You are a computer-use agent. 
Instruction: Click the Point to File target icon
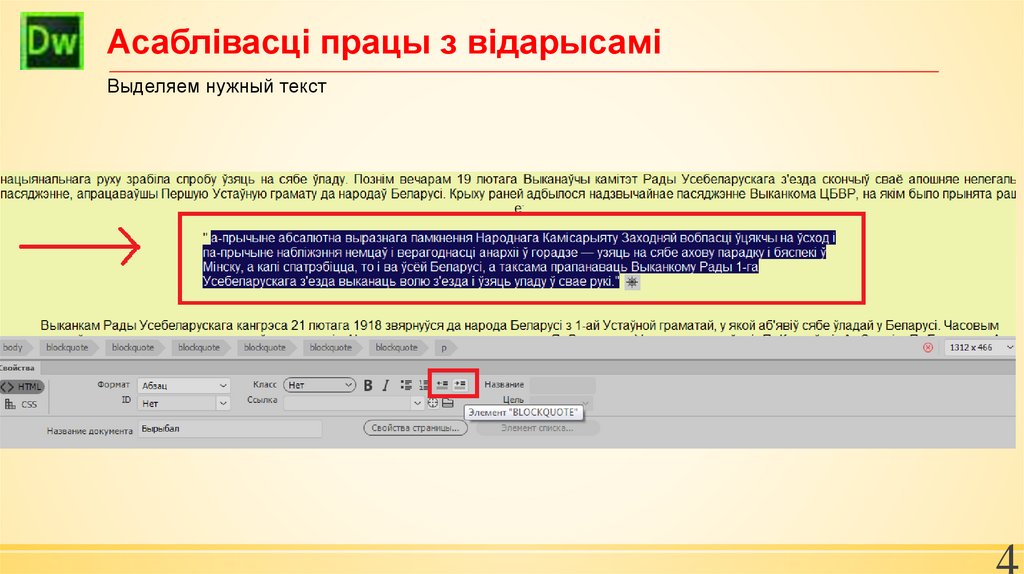pyautogui.click(x=432, y=403)
